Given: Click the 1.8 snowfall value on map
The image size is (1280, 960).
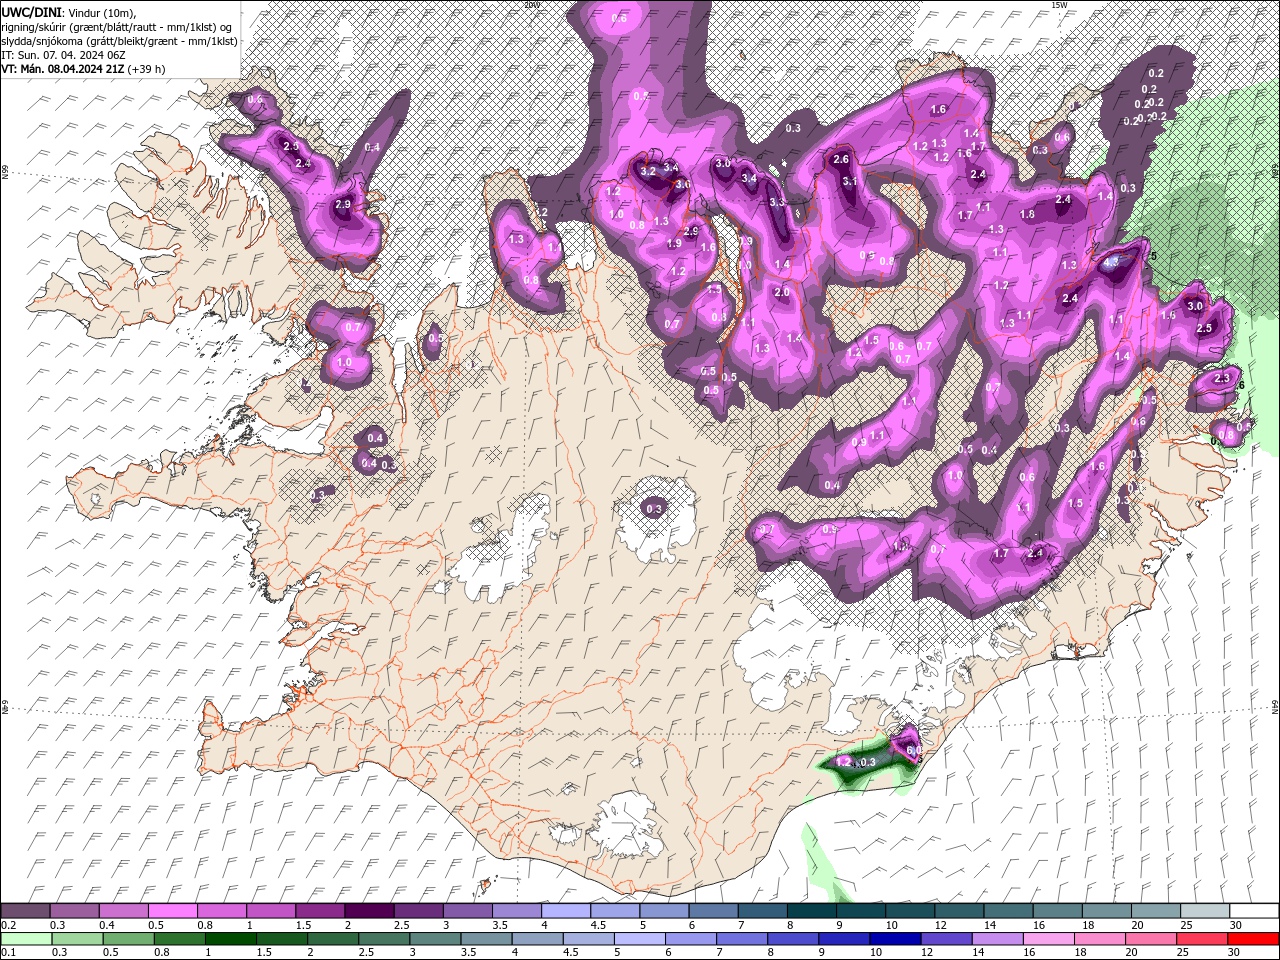Looking at the screenshot, I should 1027,214.
